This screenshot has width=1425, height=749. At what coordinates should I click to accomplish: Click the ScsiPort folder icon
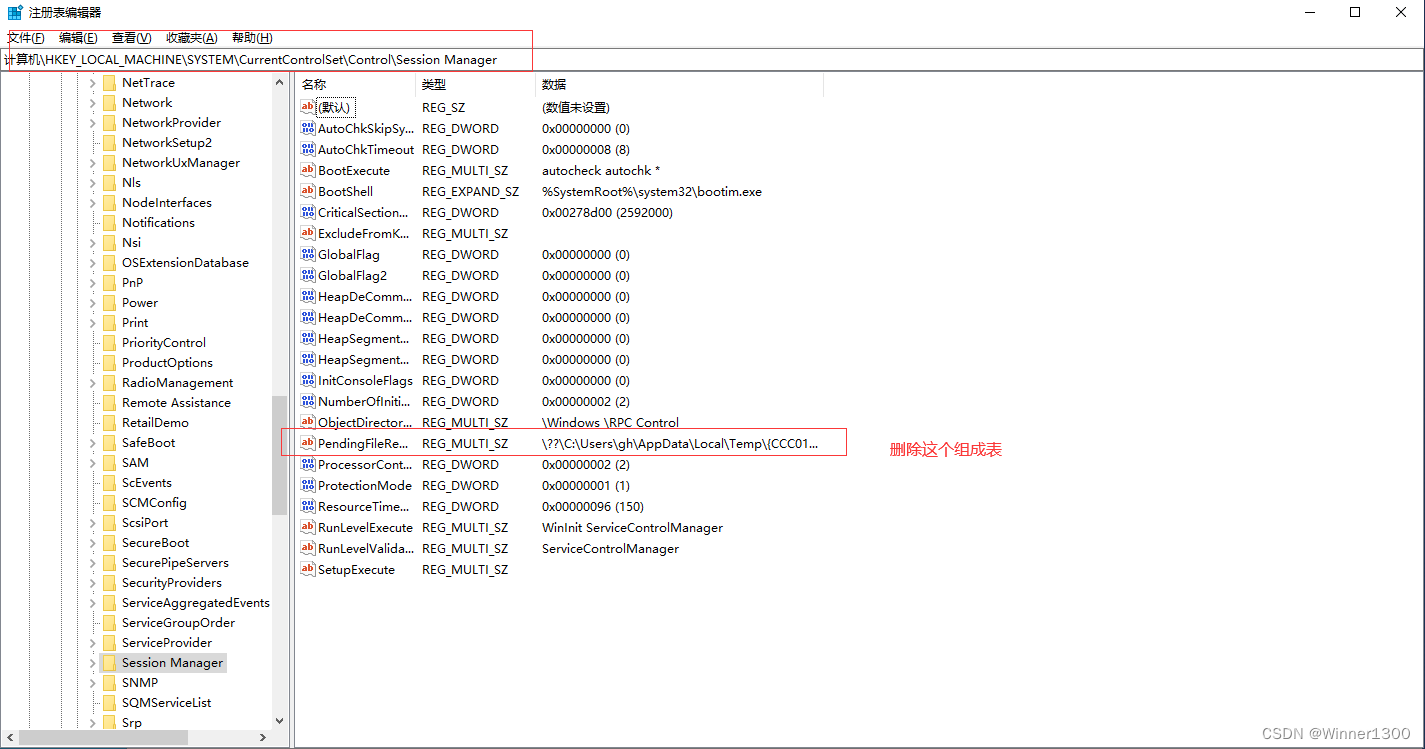[x=110, y=523]
